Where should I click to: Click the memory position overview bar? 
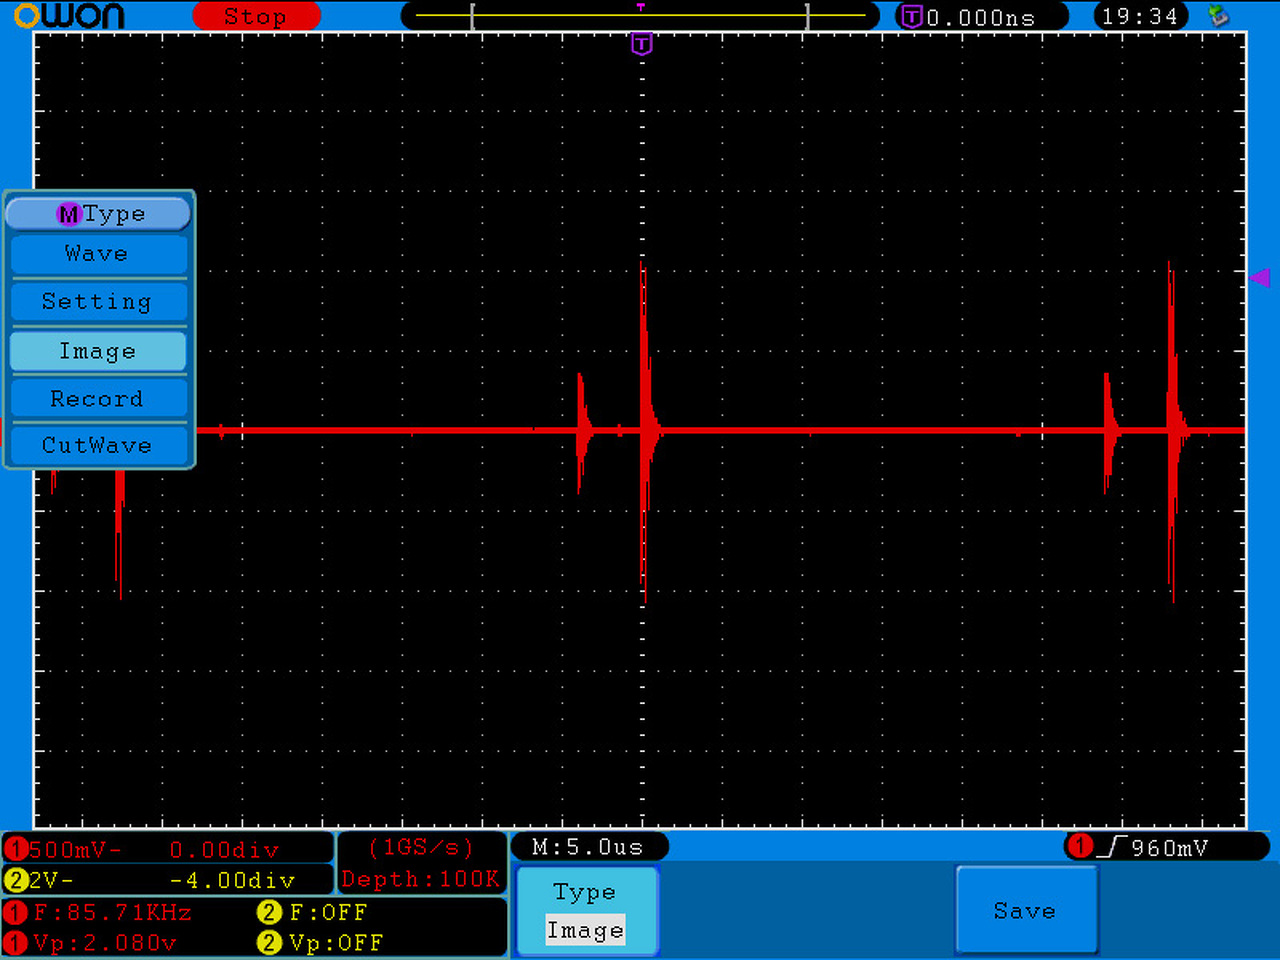(x=640, y=16)
